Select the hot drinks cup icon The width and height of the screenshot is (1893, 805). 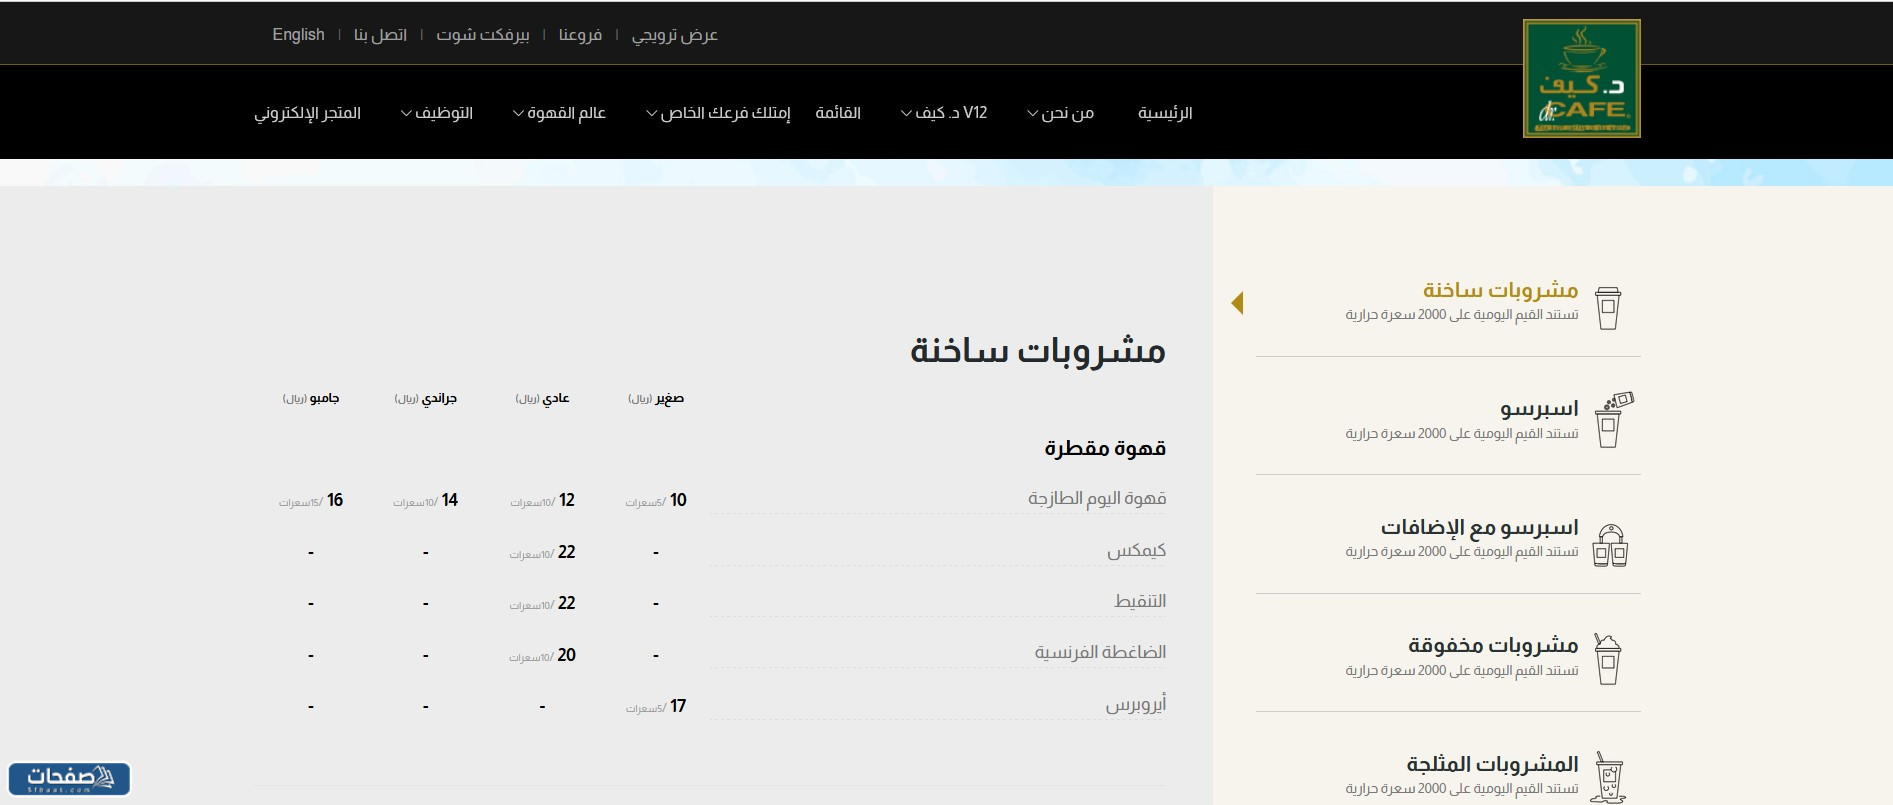pos(1607,307)
